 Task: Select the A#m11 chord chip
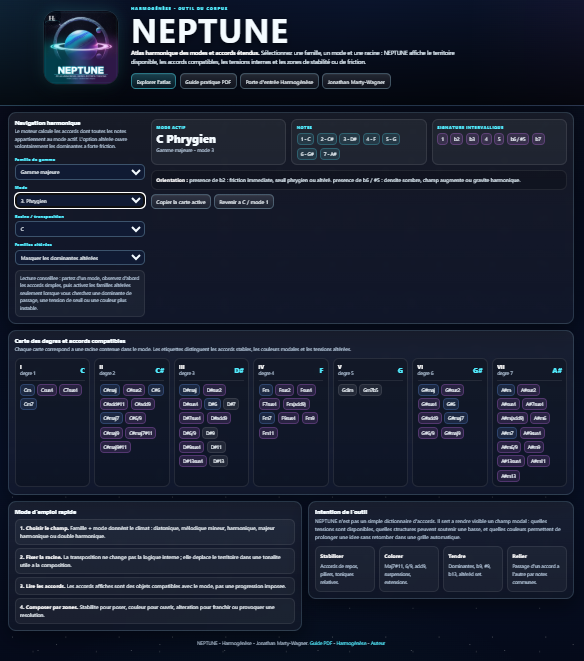538,461
